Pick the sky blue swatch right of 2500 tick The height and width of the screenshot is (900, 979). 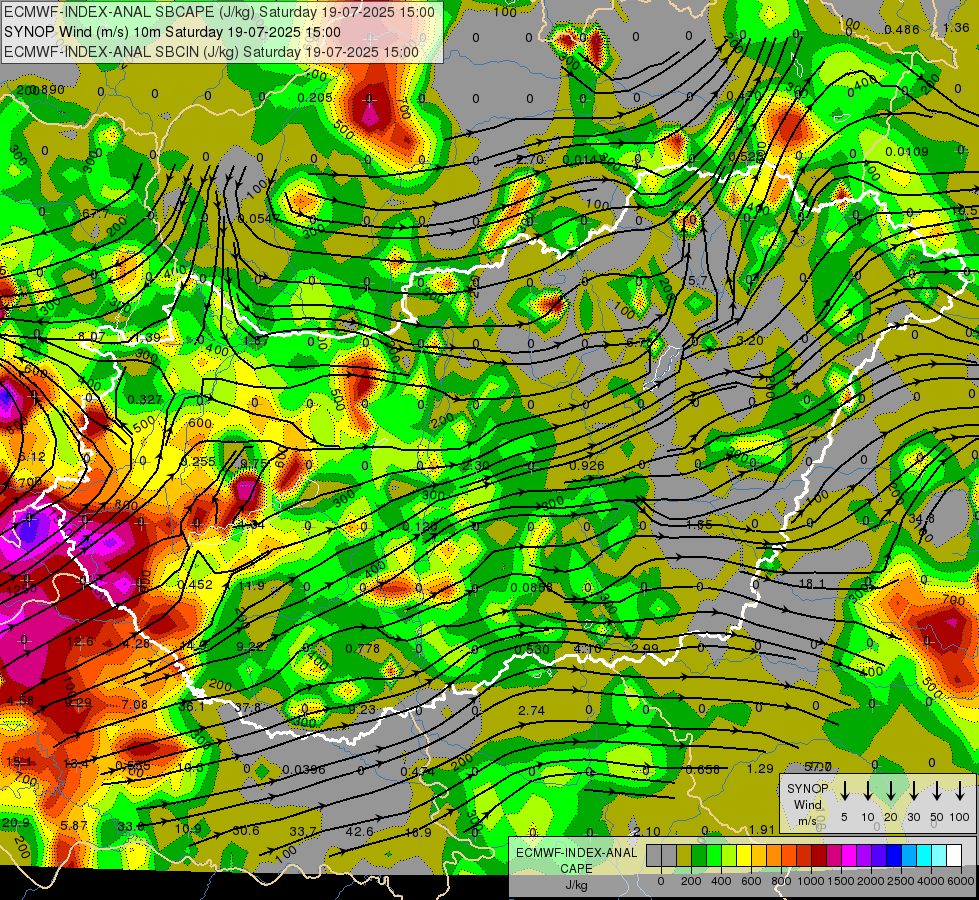click(909, 856)
